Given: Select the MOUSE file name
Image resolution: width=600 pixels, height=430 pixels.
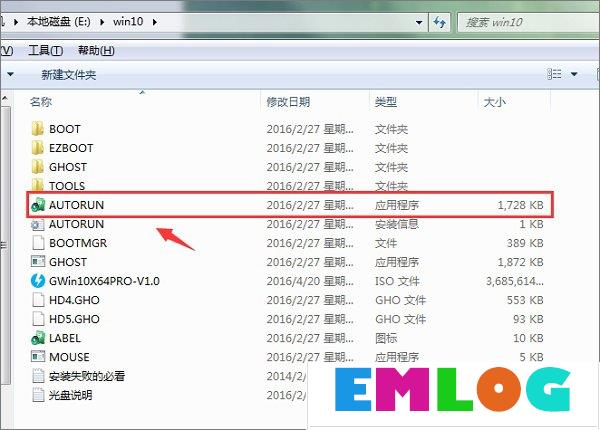Looking at the screenshot, I should tap(69, 357).
